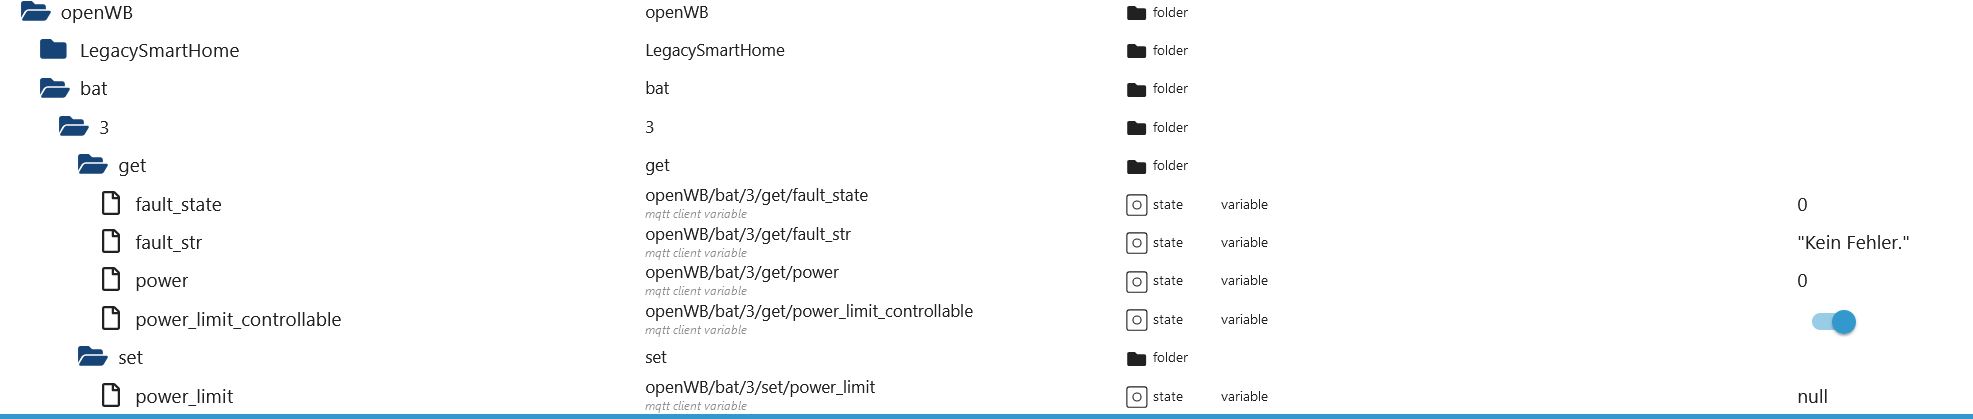Click state type icon for fault_state

[1136, 205]
